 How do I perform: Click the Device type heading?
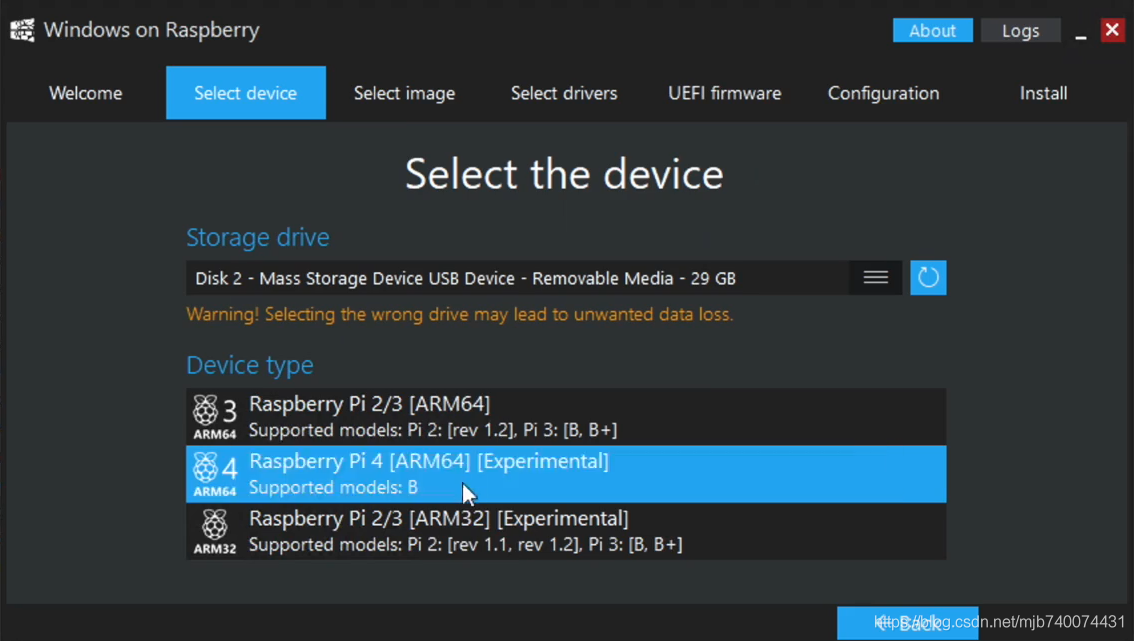point(250,365)
